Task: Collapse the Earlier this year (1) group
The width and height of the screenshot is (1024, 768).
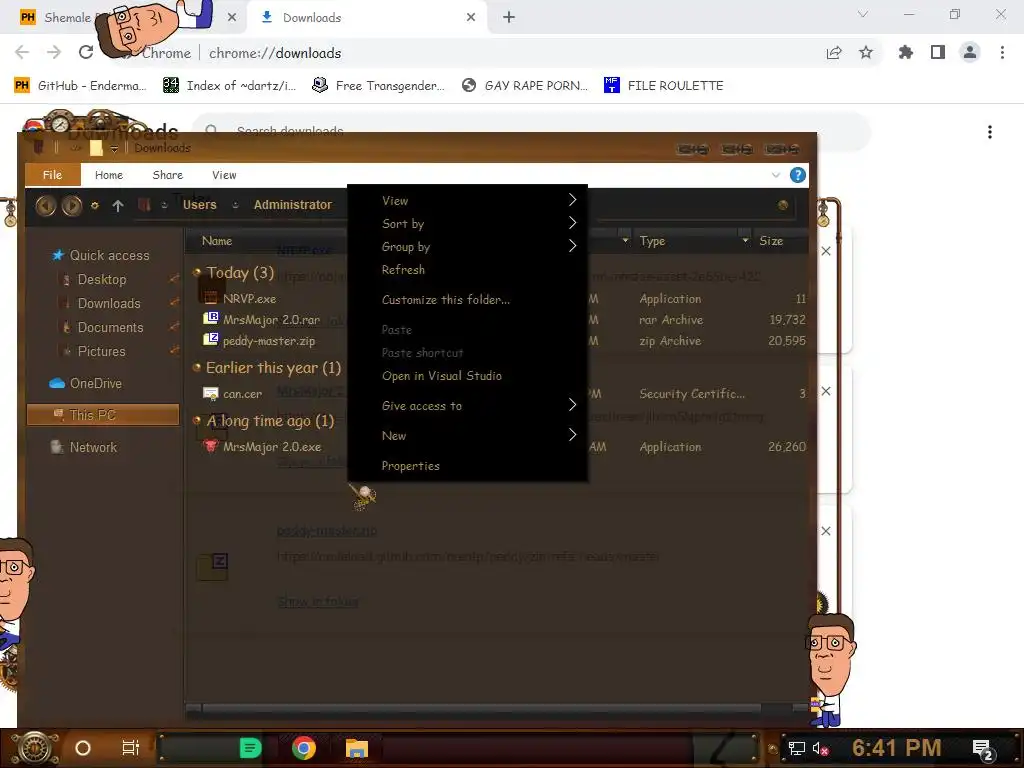Action: tap(197, 368)
